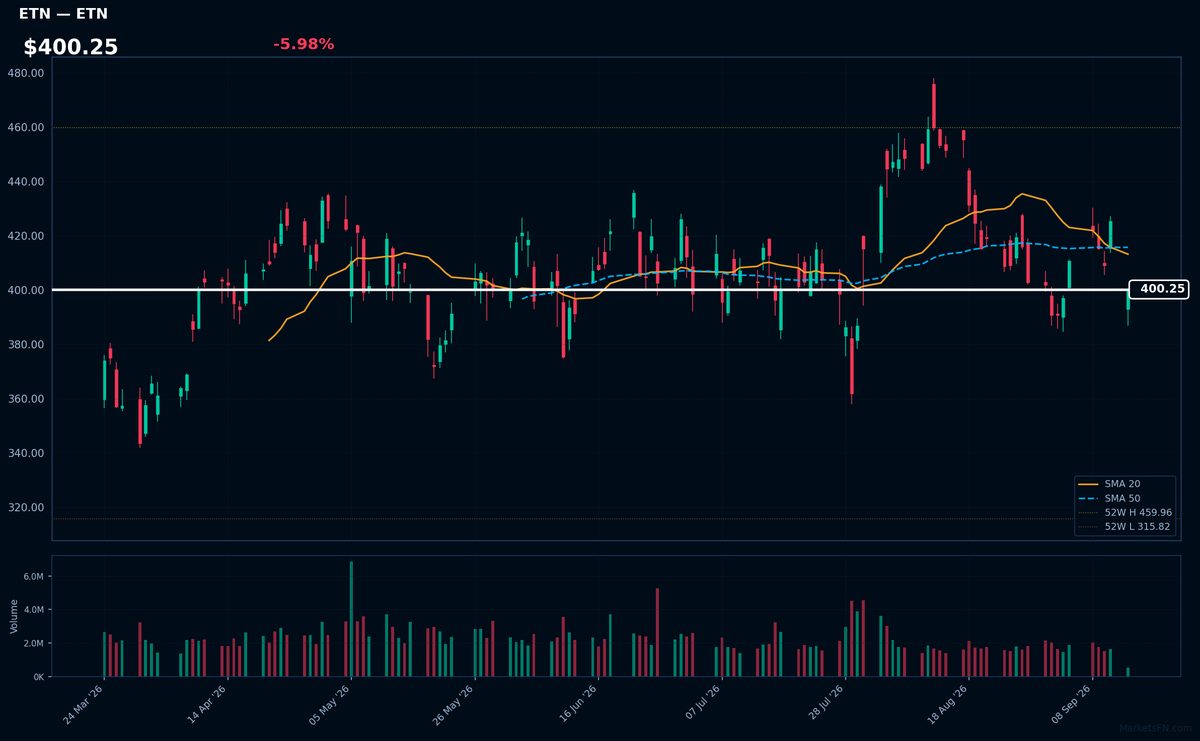Click the 480.00 price axis label
The height and width of the screenshot is (741, 1200).
[25, 74]
